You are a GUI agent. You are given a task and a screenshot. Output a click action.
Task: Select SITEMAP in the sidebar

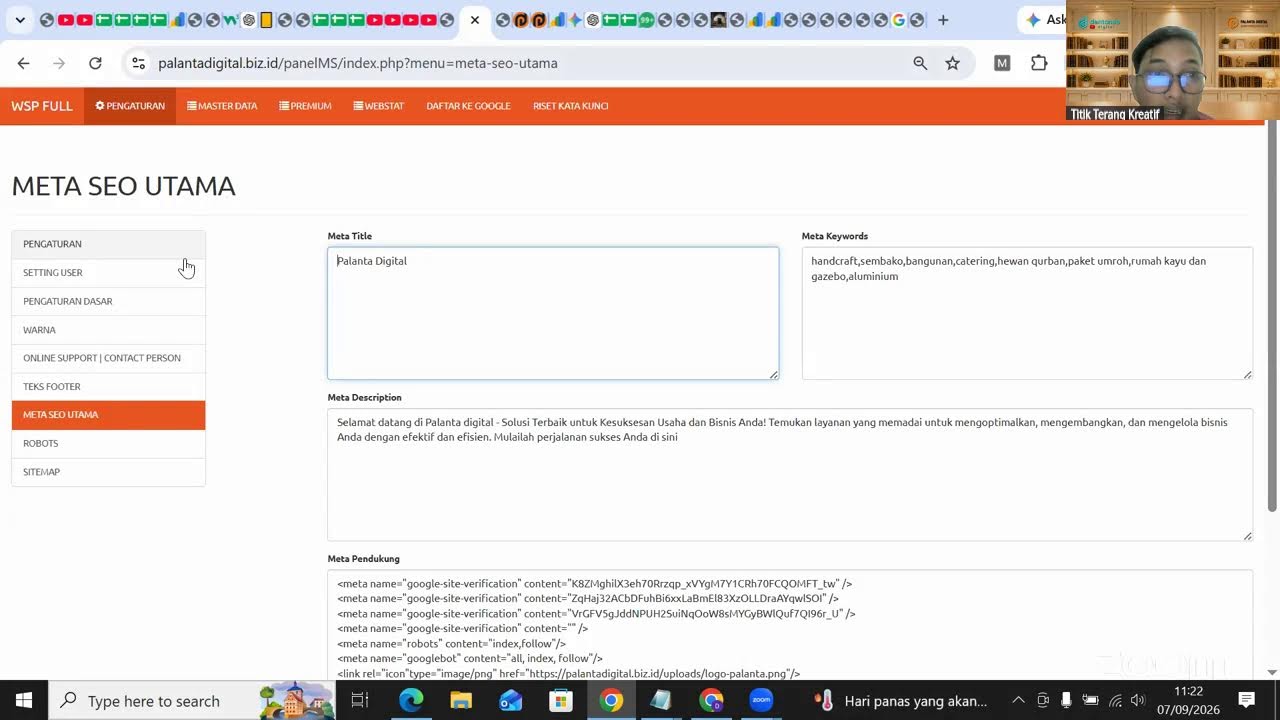click(108, 472)
